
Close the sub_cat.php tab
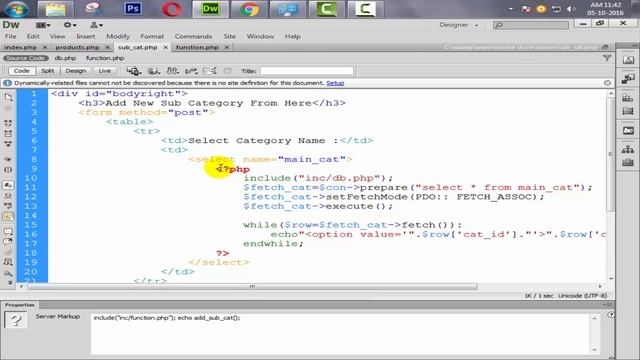(x=165, y=47)
